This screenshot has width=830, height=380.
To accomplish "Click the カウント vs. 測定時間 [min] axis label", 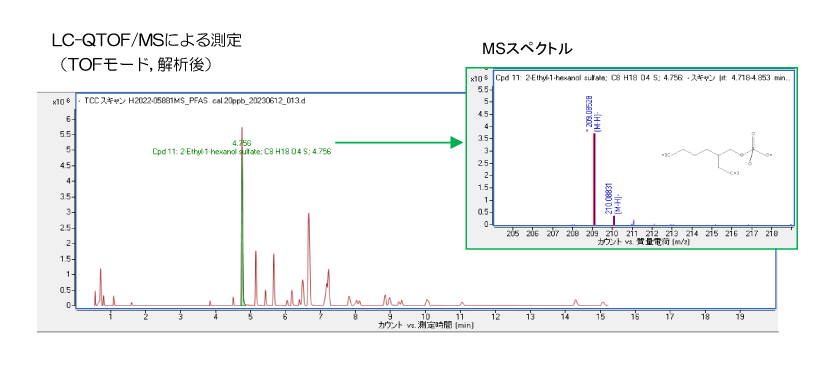I will (426, 325).
